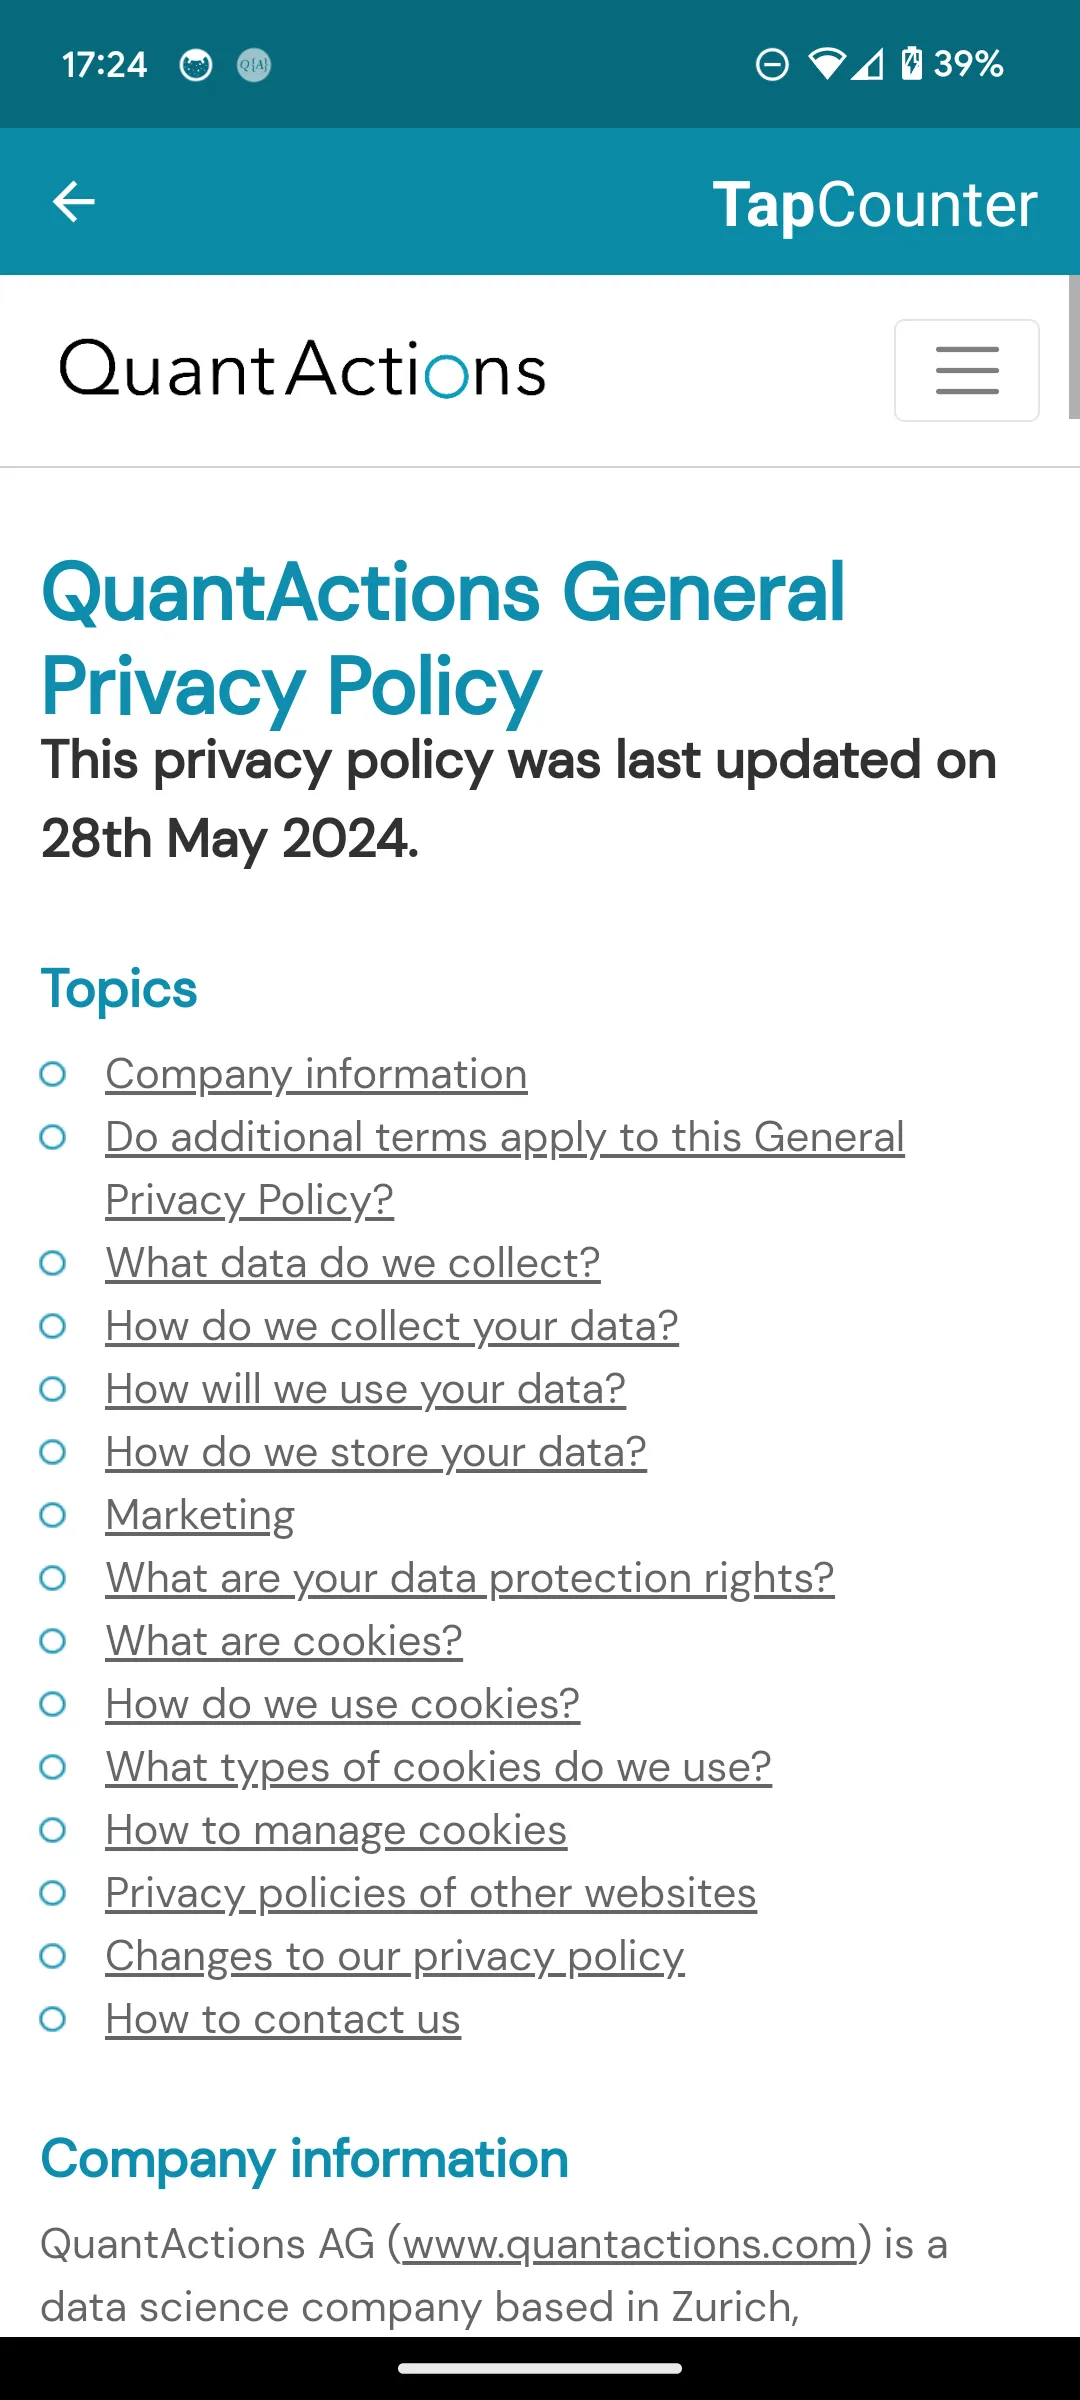Click the page scrollbar on right edge

pos(1074,347)
